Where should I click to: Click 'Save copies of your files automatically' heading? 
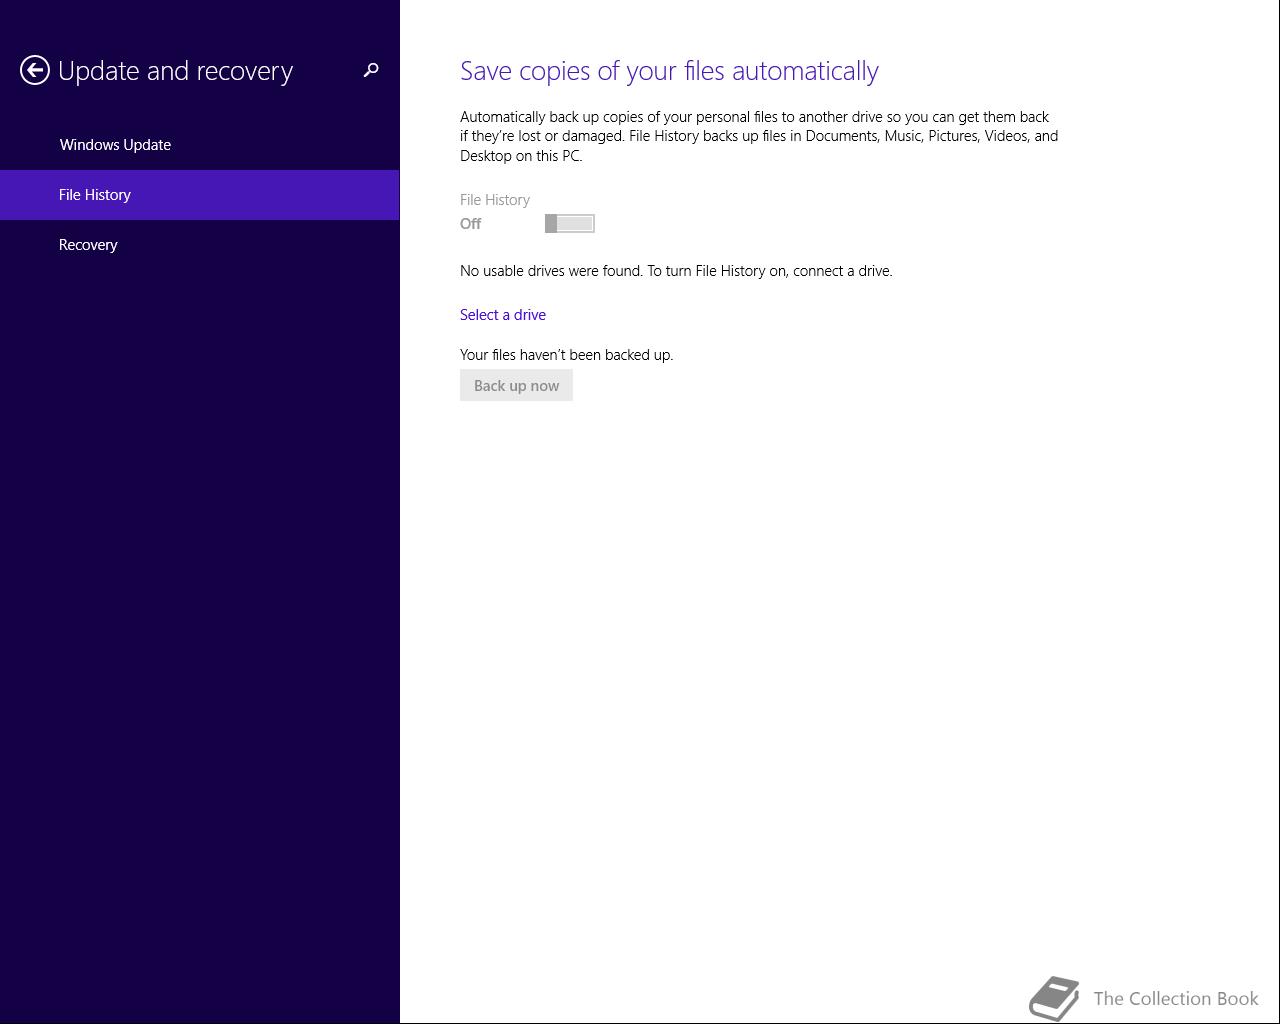tap(669, 71)
